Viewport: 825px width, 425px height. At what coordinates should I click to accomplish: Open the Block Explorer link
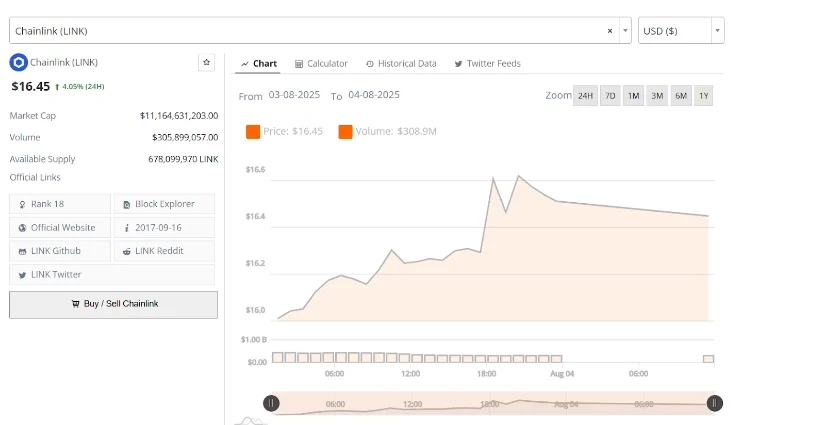[165, 204]
